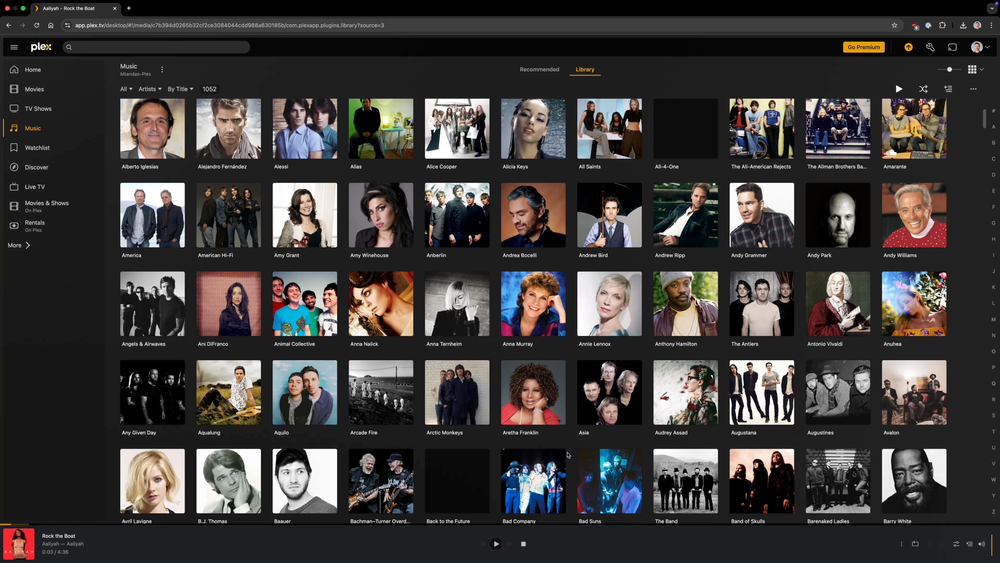Image resolution: width=1000 pixels, height=563 pixels.
Task: Click the Go Premium button
Action: [x=863, y=47]
